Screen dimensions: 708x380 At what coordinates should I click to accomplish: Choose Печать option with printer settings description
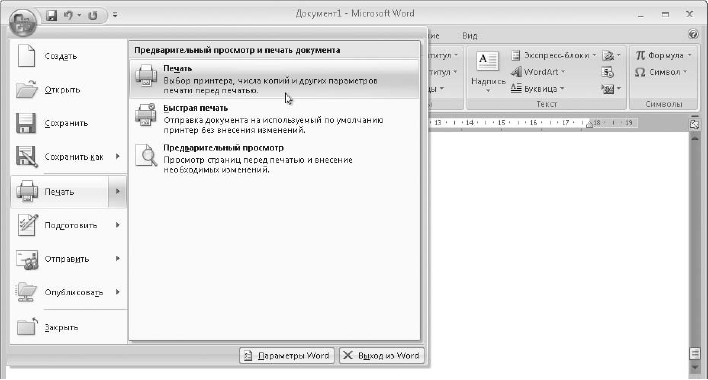274,79
